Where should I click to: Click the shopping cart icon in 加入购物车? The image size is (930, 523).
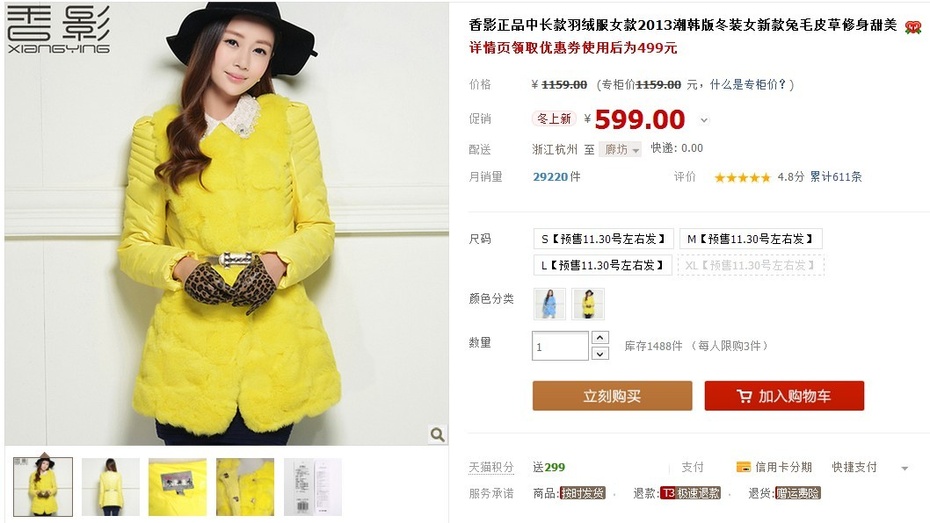744,396
